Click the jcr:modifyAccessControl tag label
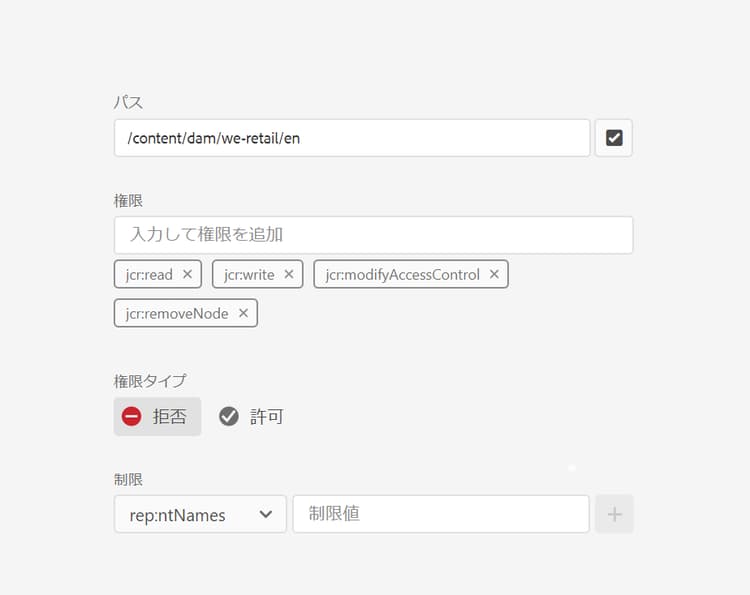750x595 pixels. pos(402,275)
